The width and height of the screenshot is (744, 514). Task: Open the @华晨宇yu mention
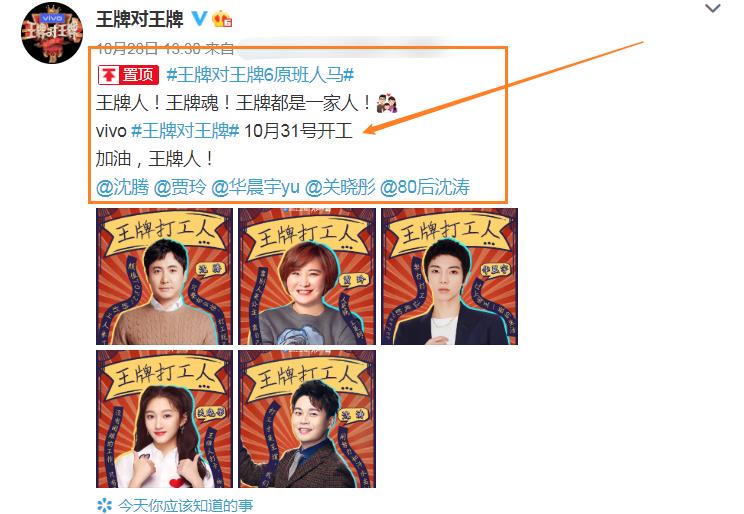point(255,187)
